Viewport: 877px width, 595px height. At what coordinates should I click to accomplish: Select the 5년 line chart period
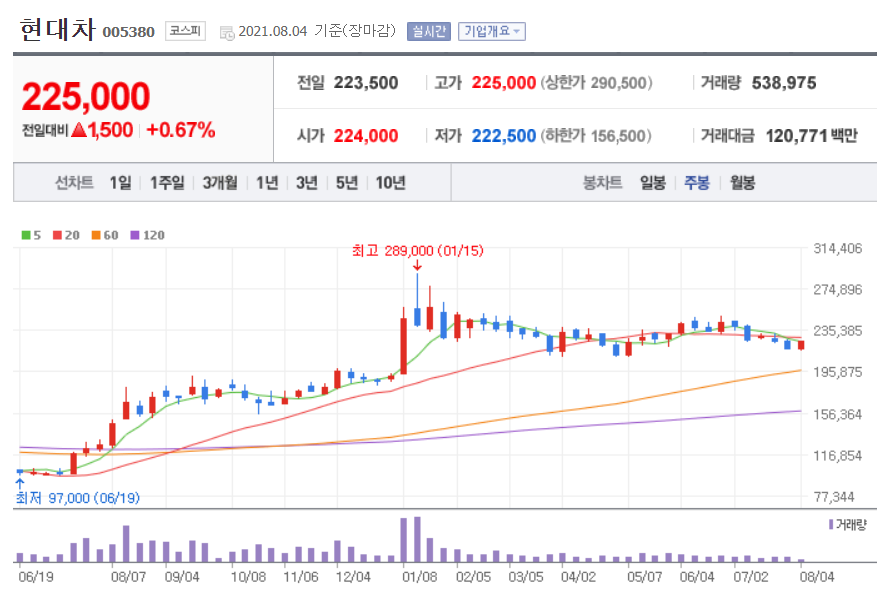tap(347, 182)
